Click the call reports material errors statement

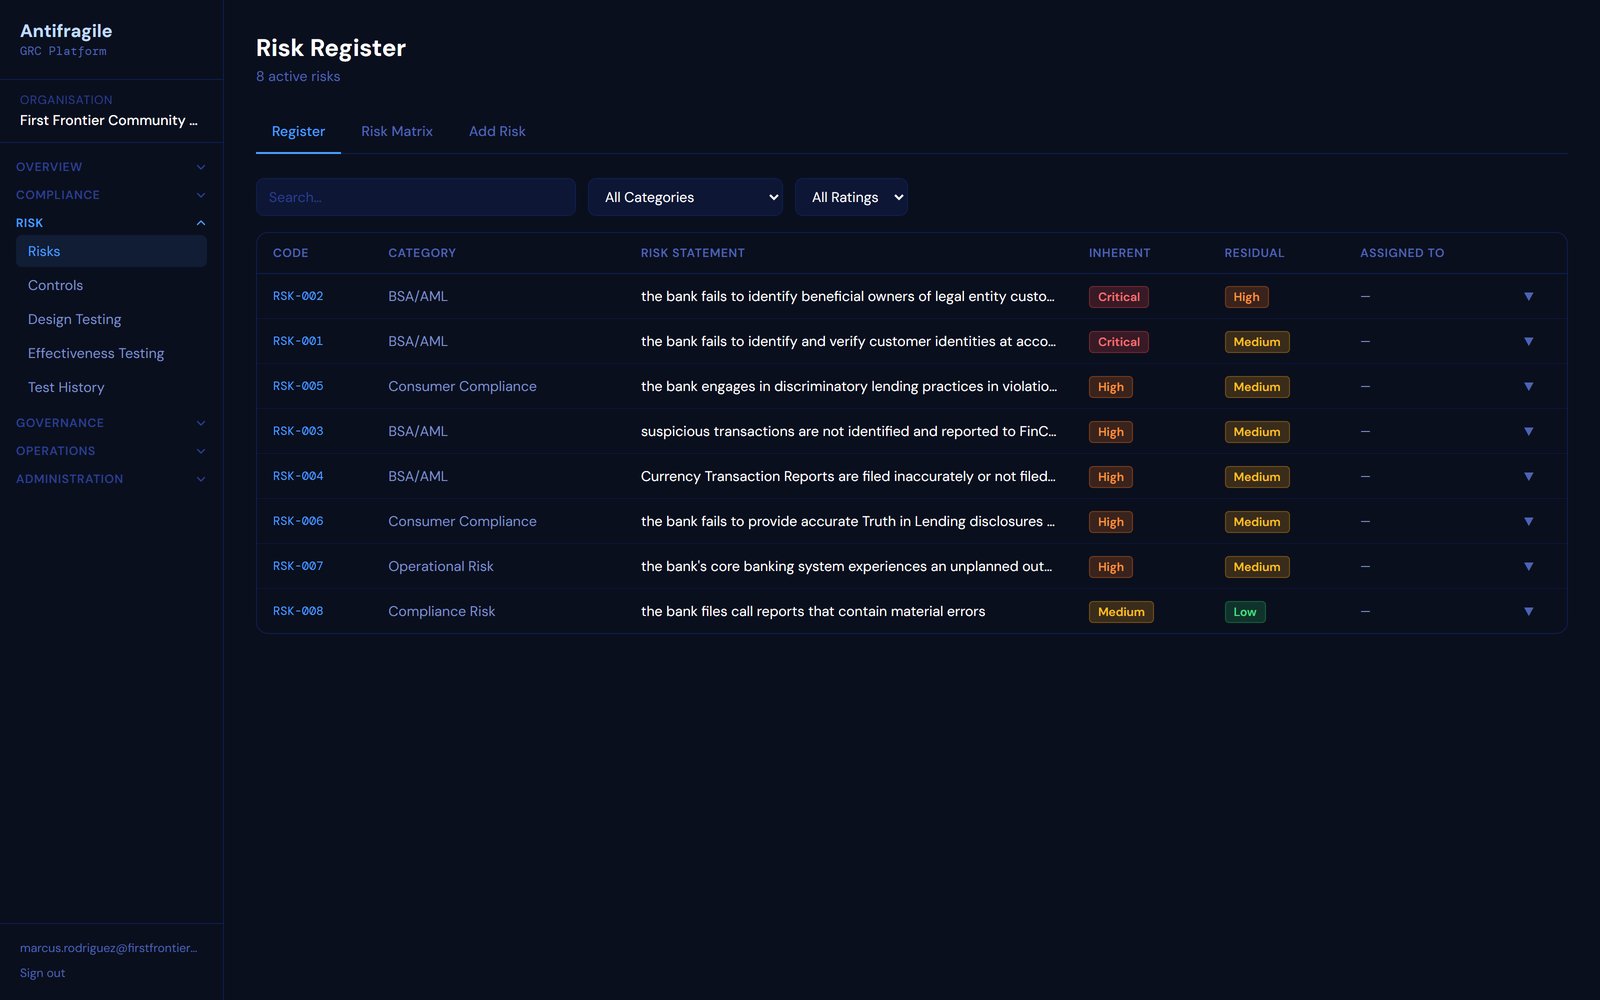[x=813, y=611]
